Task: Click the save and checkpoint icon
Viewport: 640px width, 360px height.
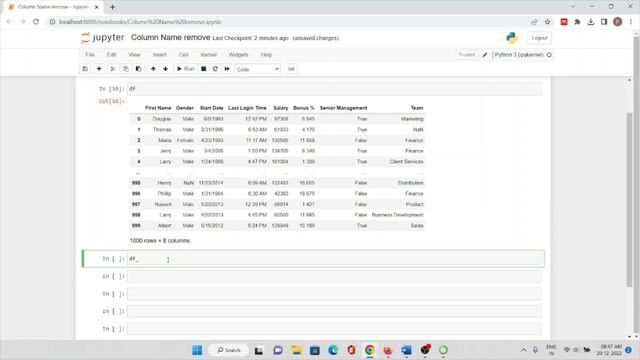Action: (x=85, y=69)
